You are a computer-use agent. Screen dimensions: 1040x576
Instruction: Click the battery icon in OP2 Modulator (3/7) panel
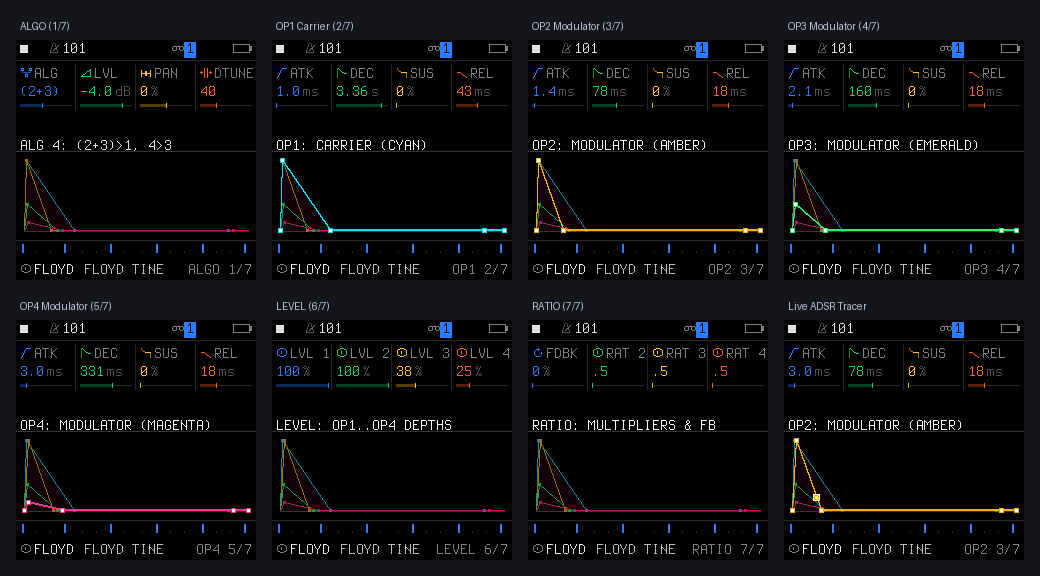click(x=754, y=48)
